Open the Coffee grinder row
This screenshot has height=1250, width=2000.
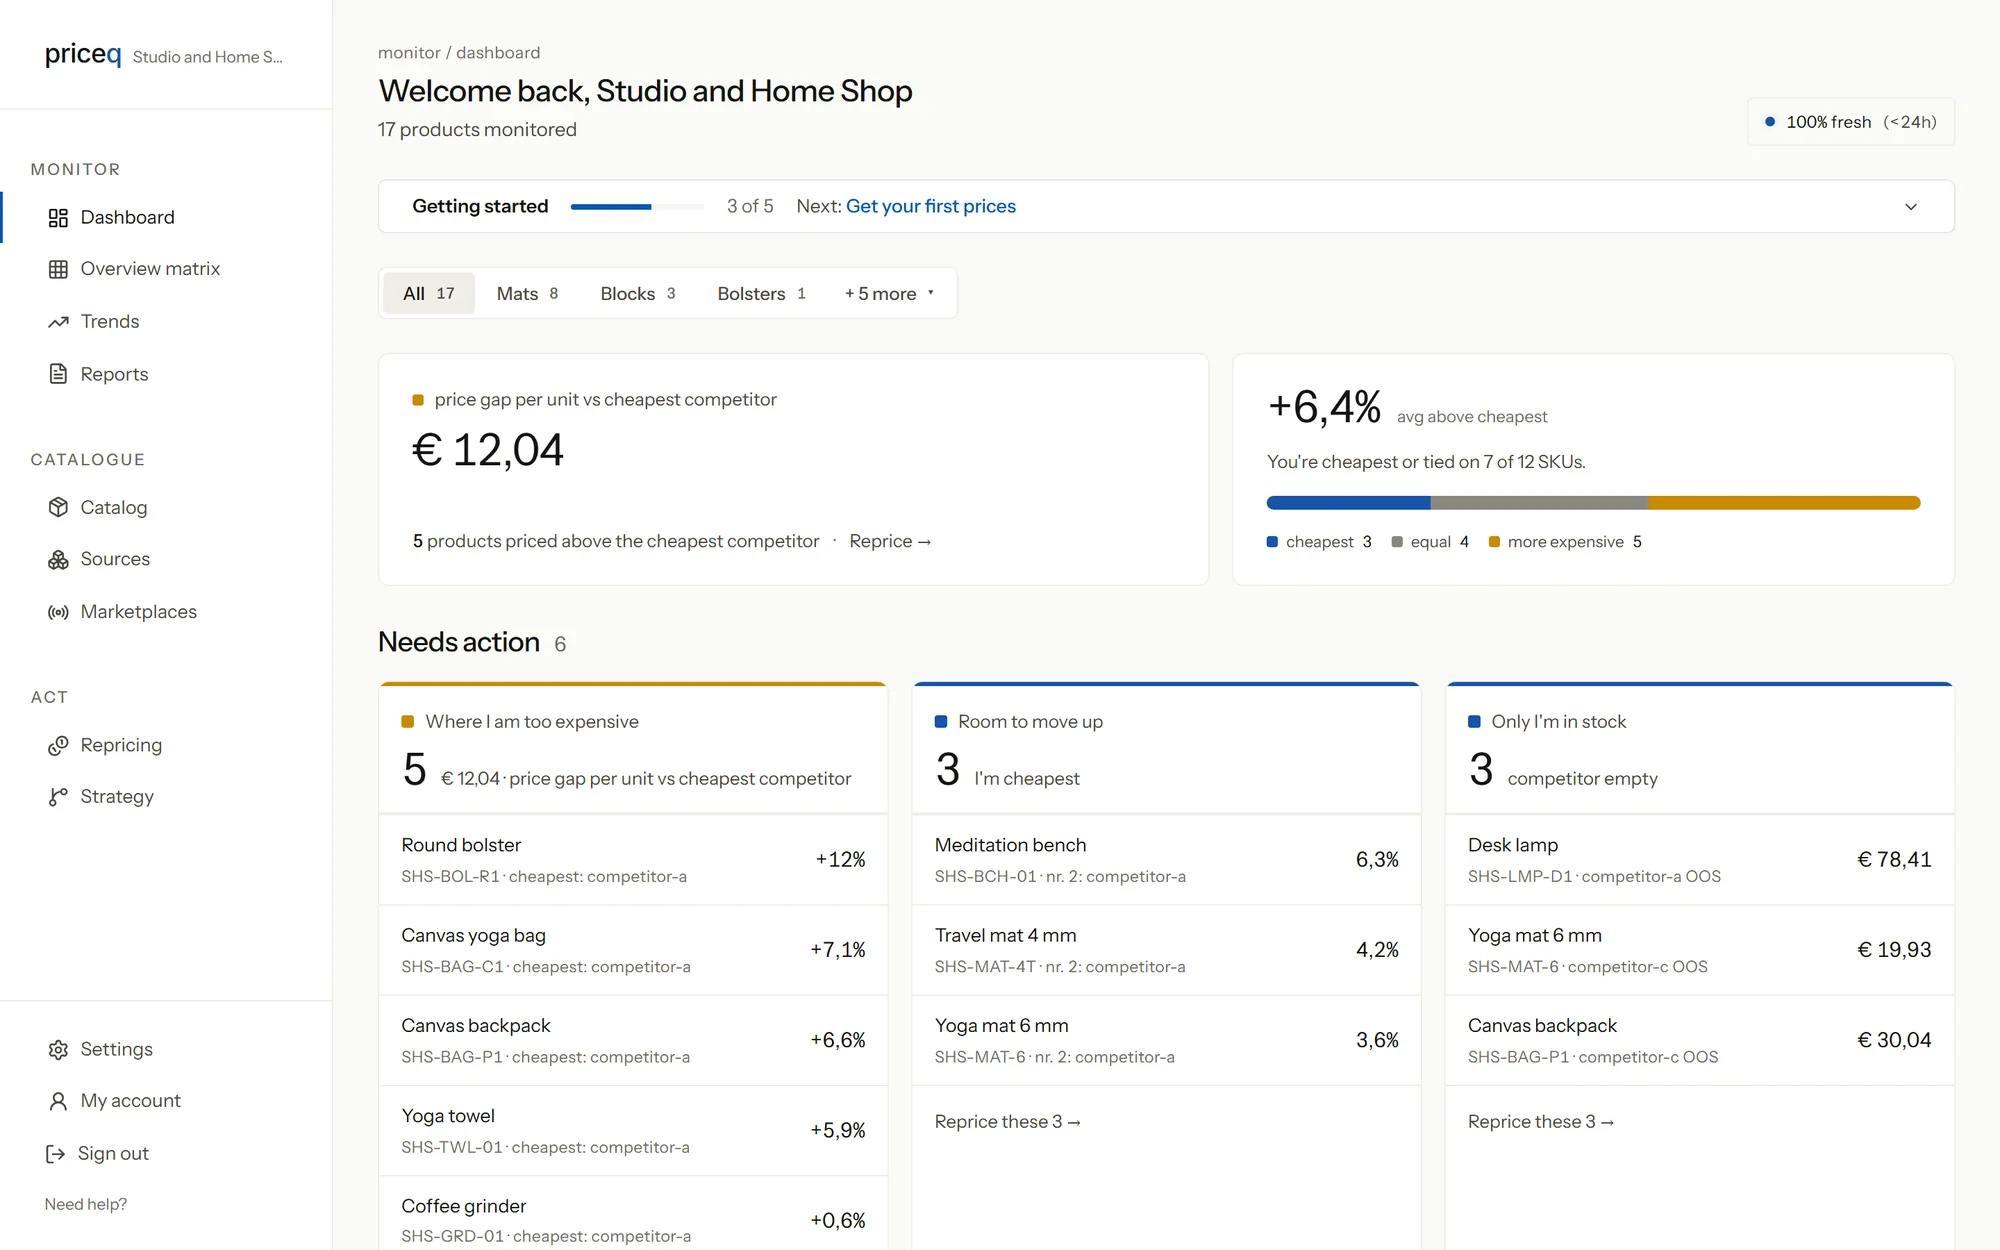[x=633, y=1214]
